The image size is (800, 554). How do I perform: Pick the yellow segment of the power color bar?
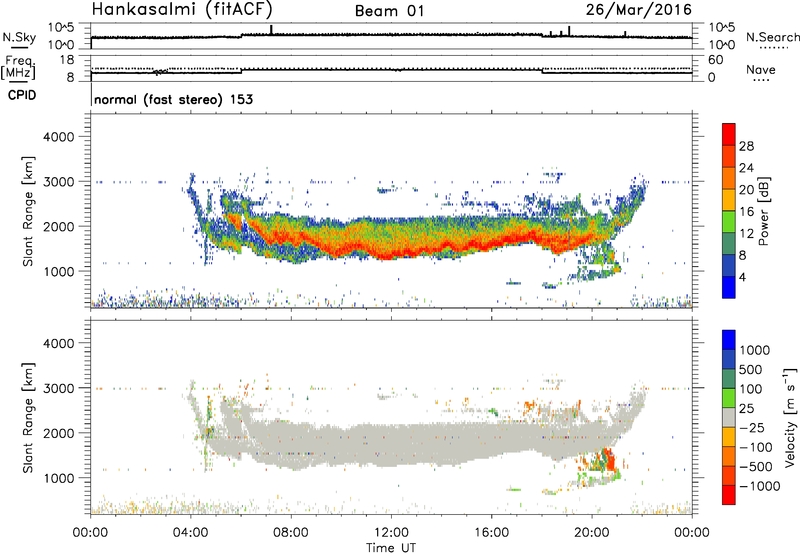729,200
